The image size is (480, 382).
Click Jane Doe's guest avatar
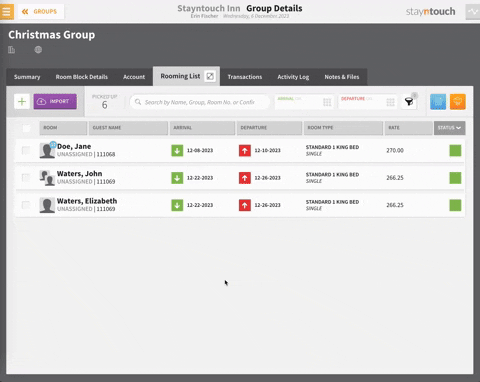coord(47,151)
